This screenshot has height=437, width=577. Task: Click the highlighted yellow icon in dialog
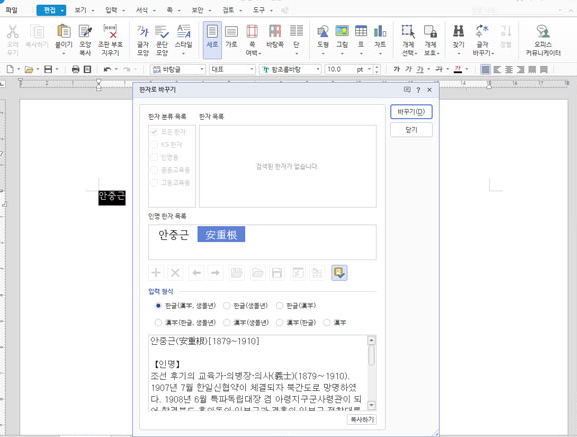(x=339, y=273)
